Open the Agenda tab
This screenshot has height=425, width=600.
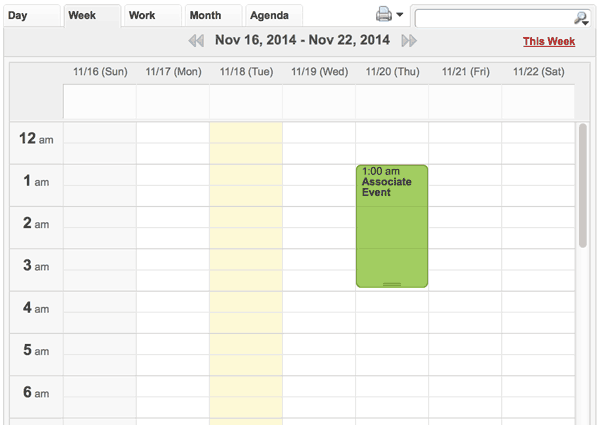tap(269, 15)
